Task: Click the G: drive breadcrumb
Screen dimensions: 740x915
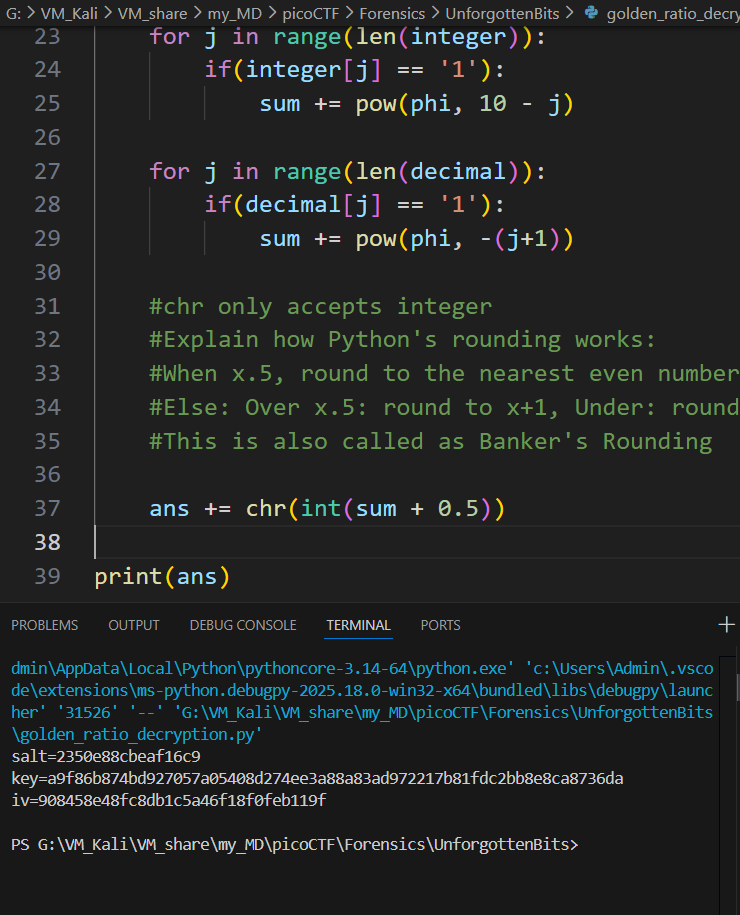Action: click(x=13, y=13)
